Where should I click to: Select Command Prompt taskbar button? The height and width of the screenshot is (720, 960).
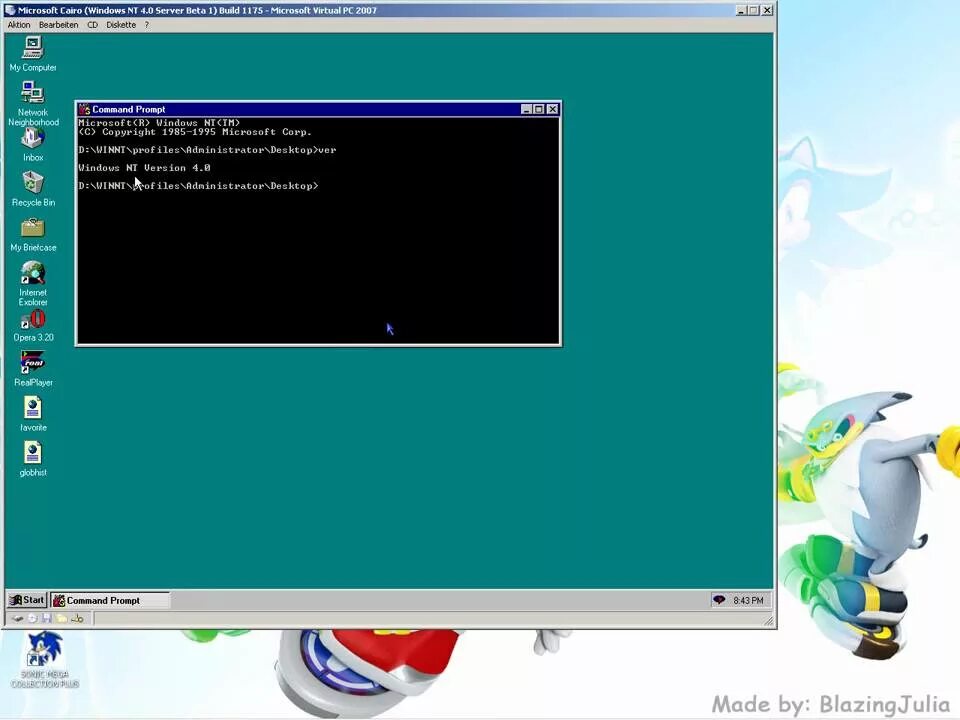tap(110, 601)
